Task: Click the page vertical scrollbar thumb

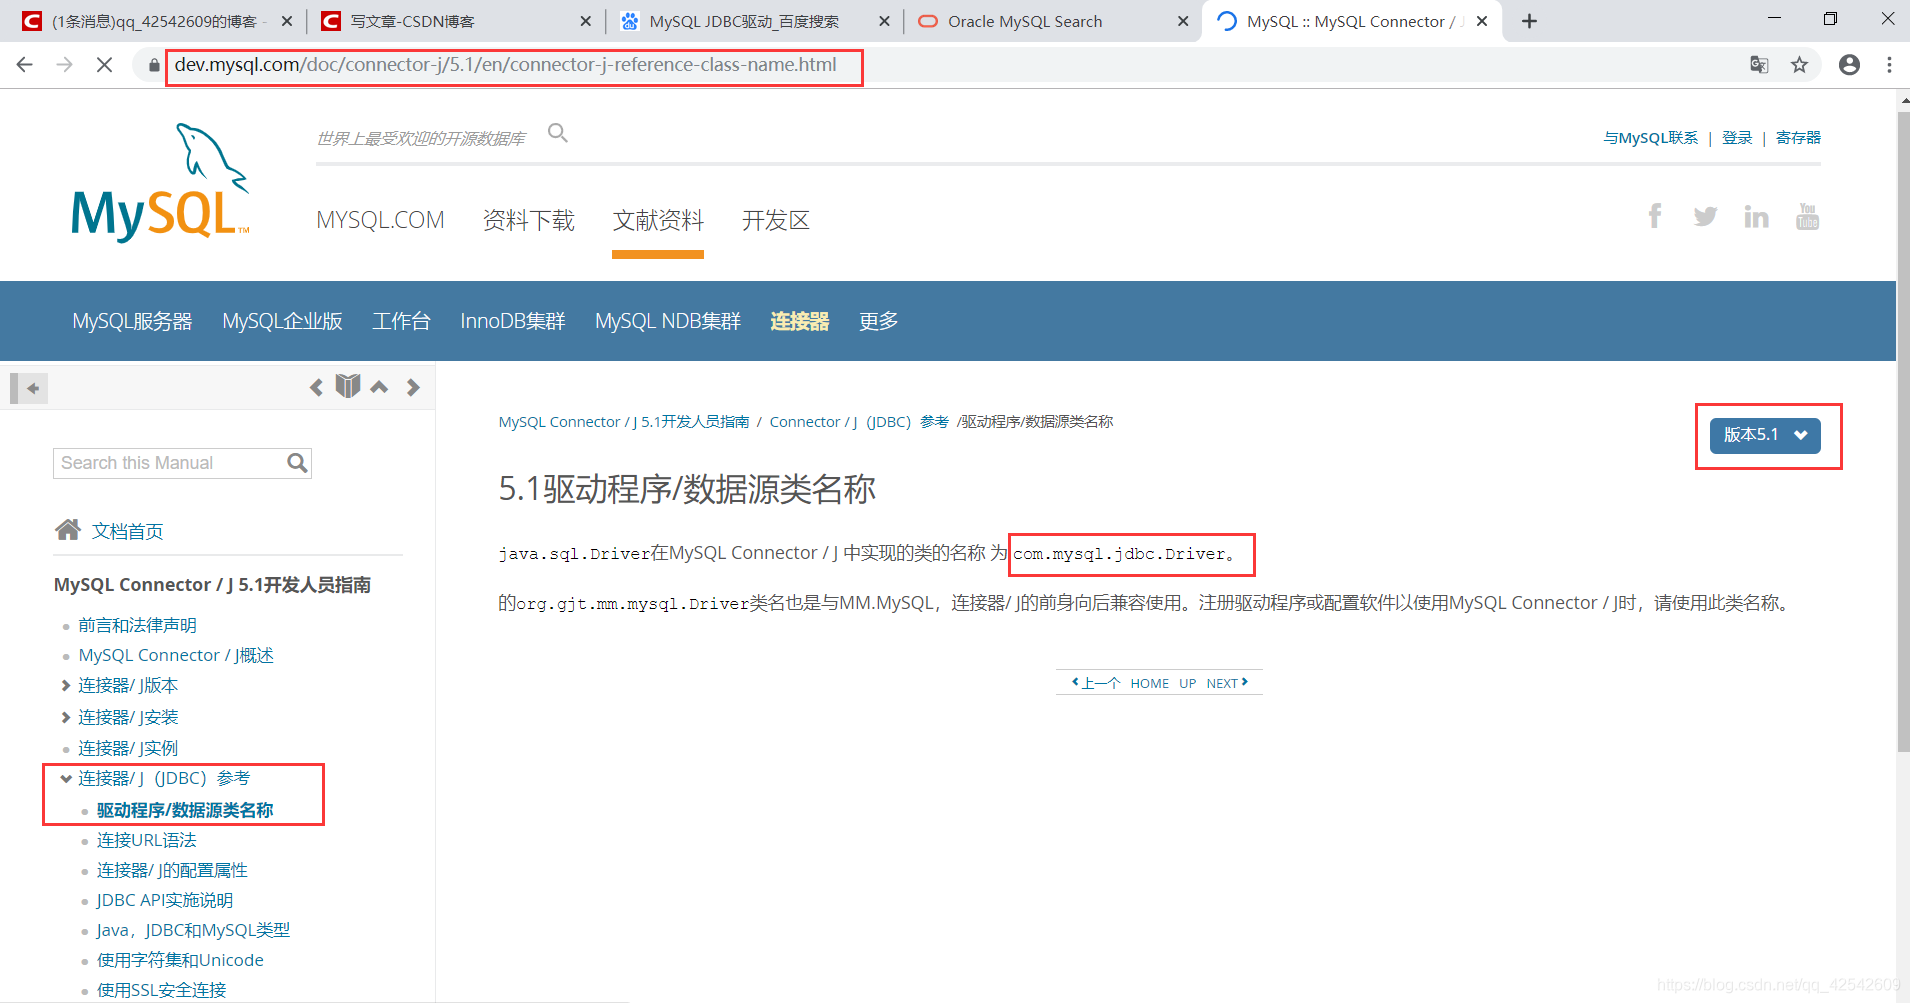Action: (1903, 430)
